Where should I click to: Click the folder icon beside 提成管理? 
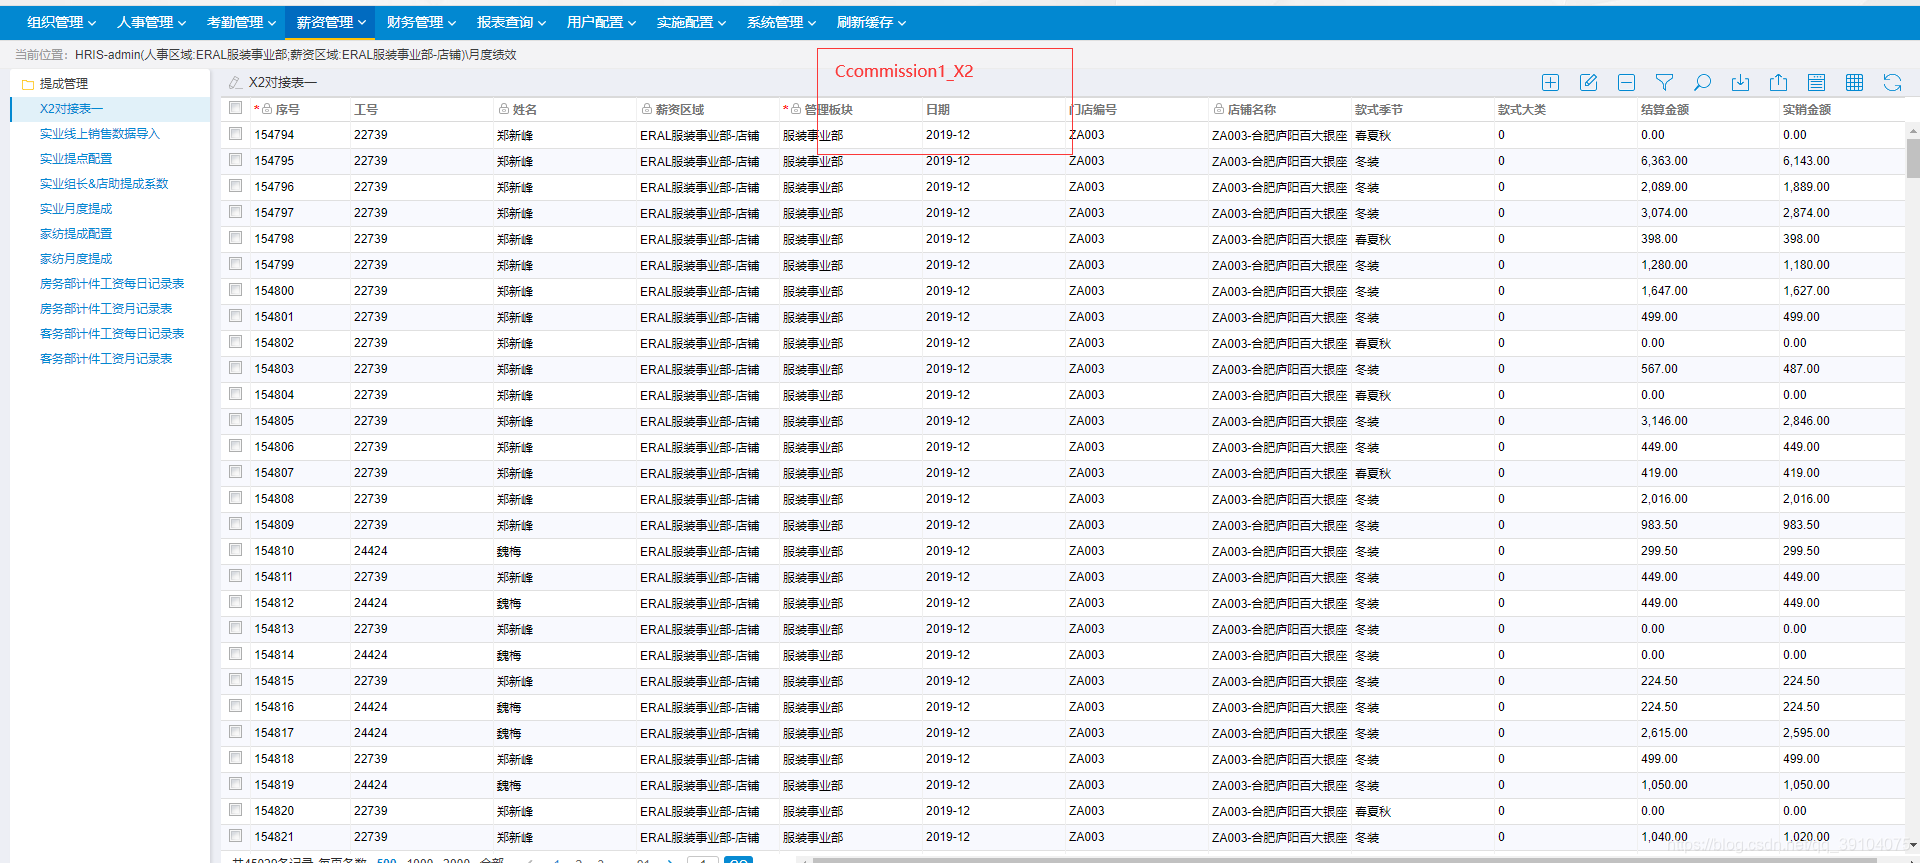pyautogui.click(x=28, y=84)
